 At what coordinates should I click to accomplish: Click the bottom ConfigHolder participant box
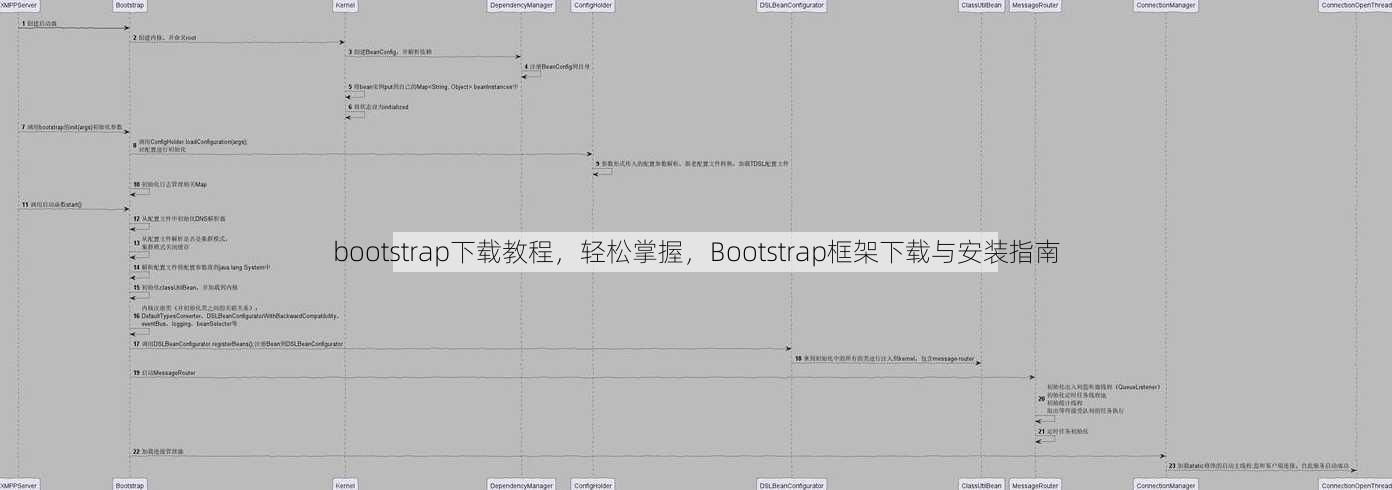[592, 484]
